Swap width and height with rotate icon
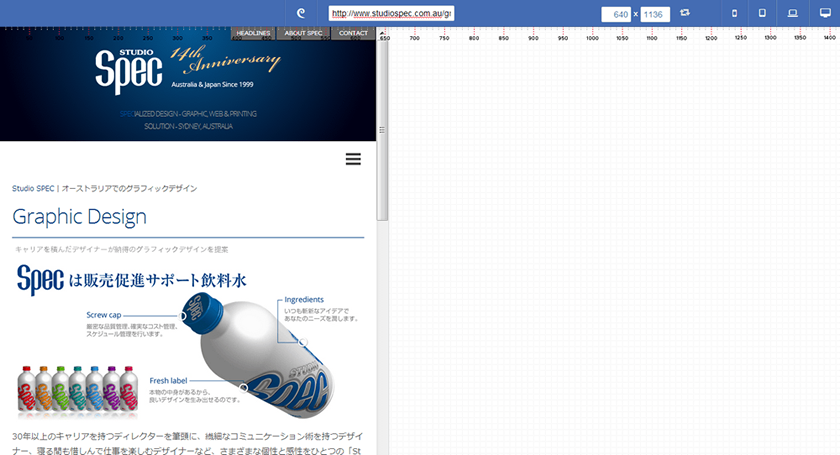Viewport: 840px width, 455px height. point(685,13)
